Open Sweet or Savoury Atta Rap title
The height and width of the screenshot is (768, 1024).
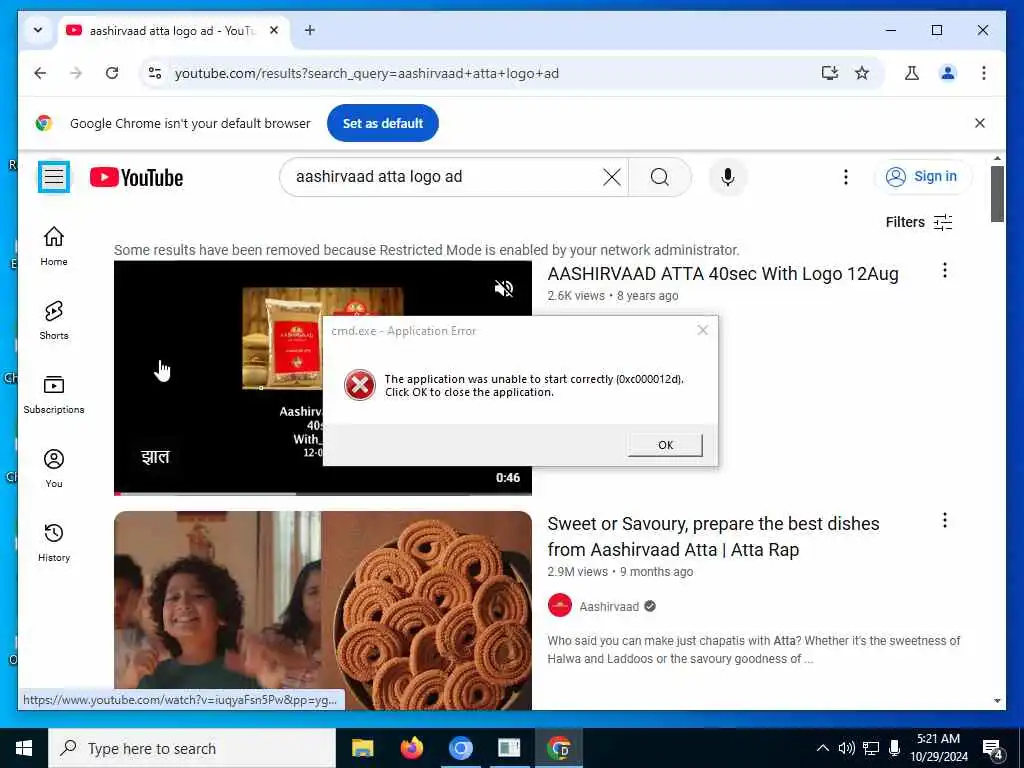[713, 537]
